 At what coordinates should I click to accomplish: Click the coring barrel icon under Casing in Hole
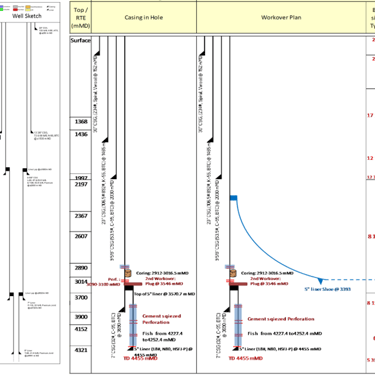point(128,273)
